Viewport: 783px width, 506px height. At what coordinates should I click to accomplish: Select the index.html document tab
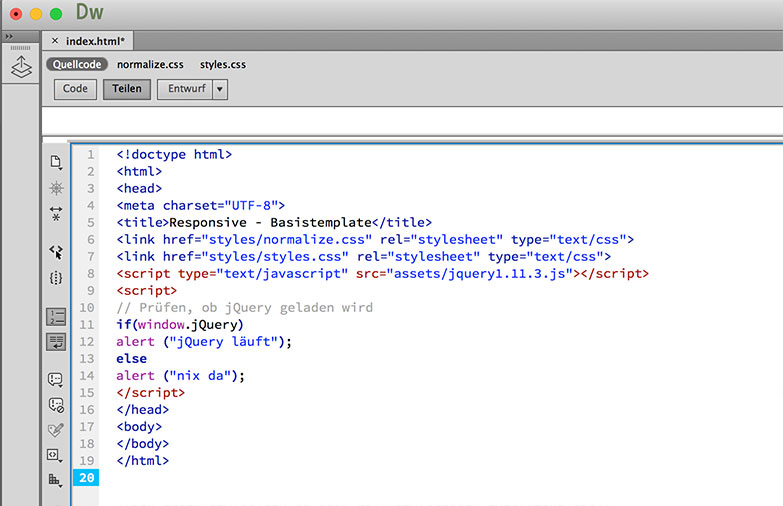95,41
